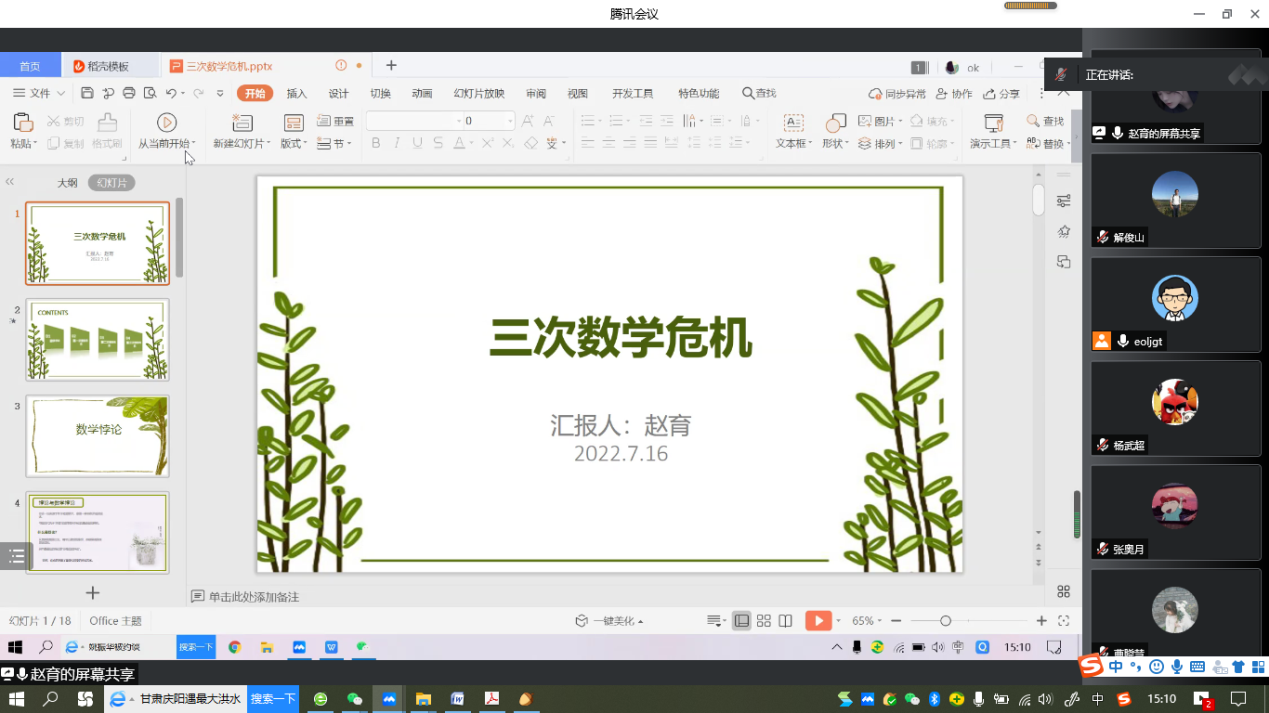Click the Share (分享) button
Viewport: 1269px width, 713px height.
[x=1002, y=93]
